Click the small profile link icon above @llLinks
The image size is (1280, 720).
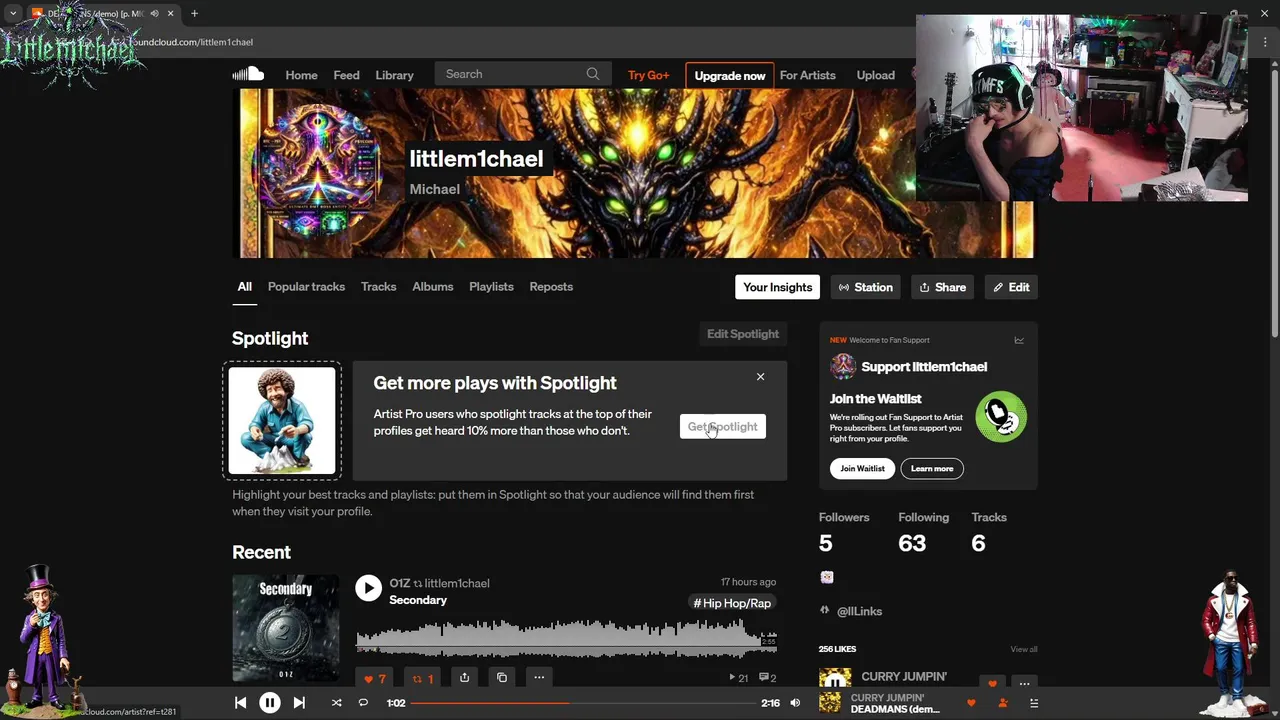tap(826, 577)
